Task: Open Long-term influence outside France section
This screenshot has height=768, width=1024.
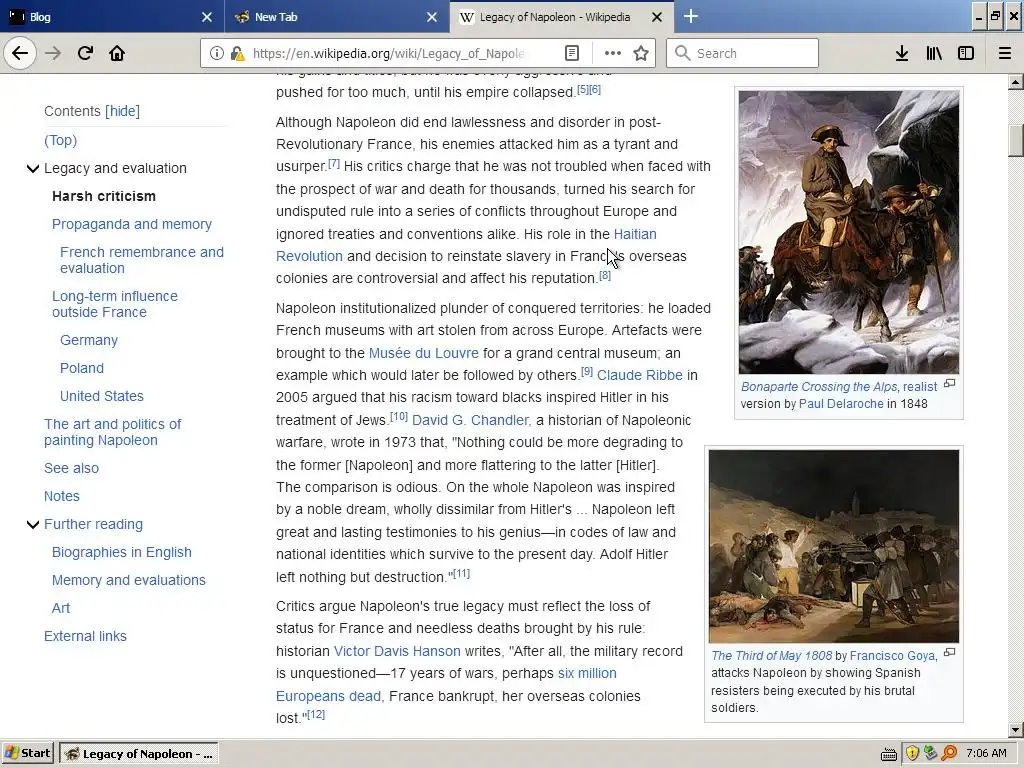Action: [x=115, y=304]
